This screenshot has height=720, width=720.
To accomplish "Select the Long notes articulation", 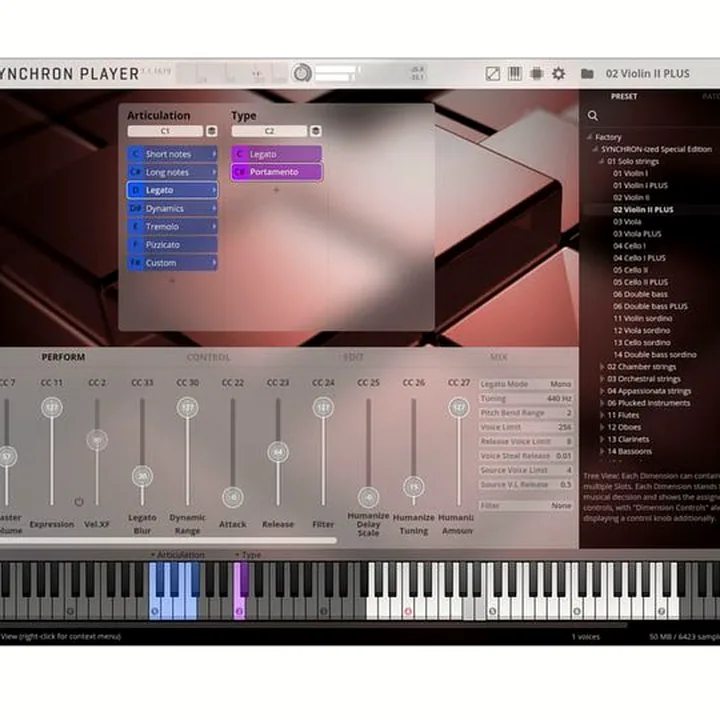I will click(172, 172).
